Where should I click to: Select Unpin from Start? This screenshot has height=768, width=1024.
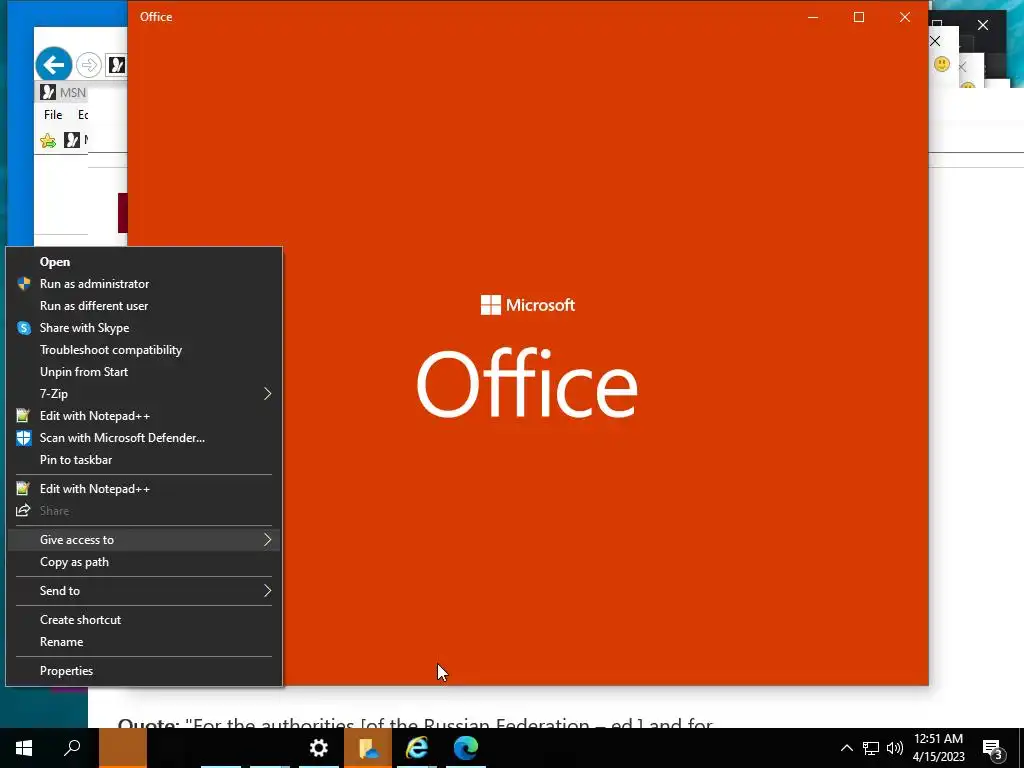tap(144, 372)
